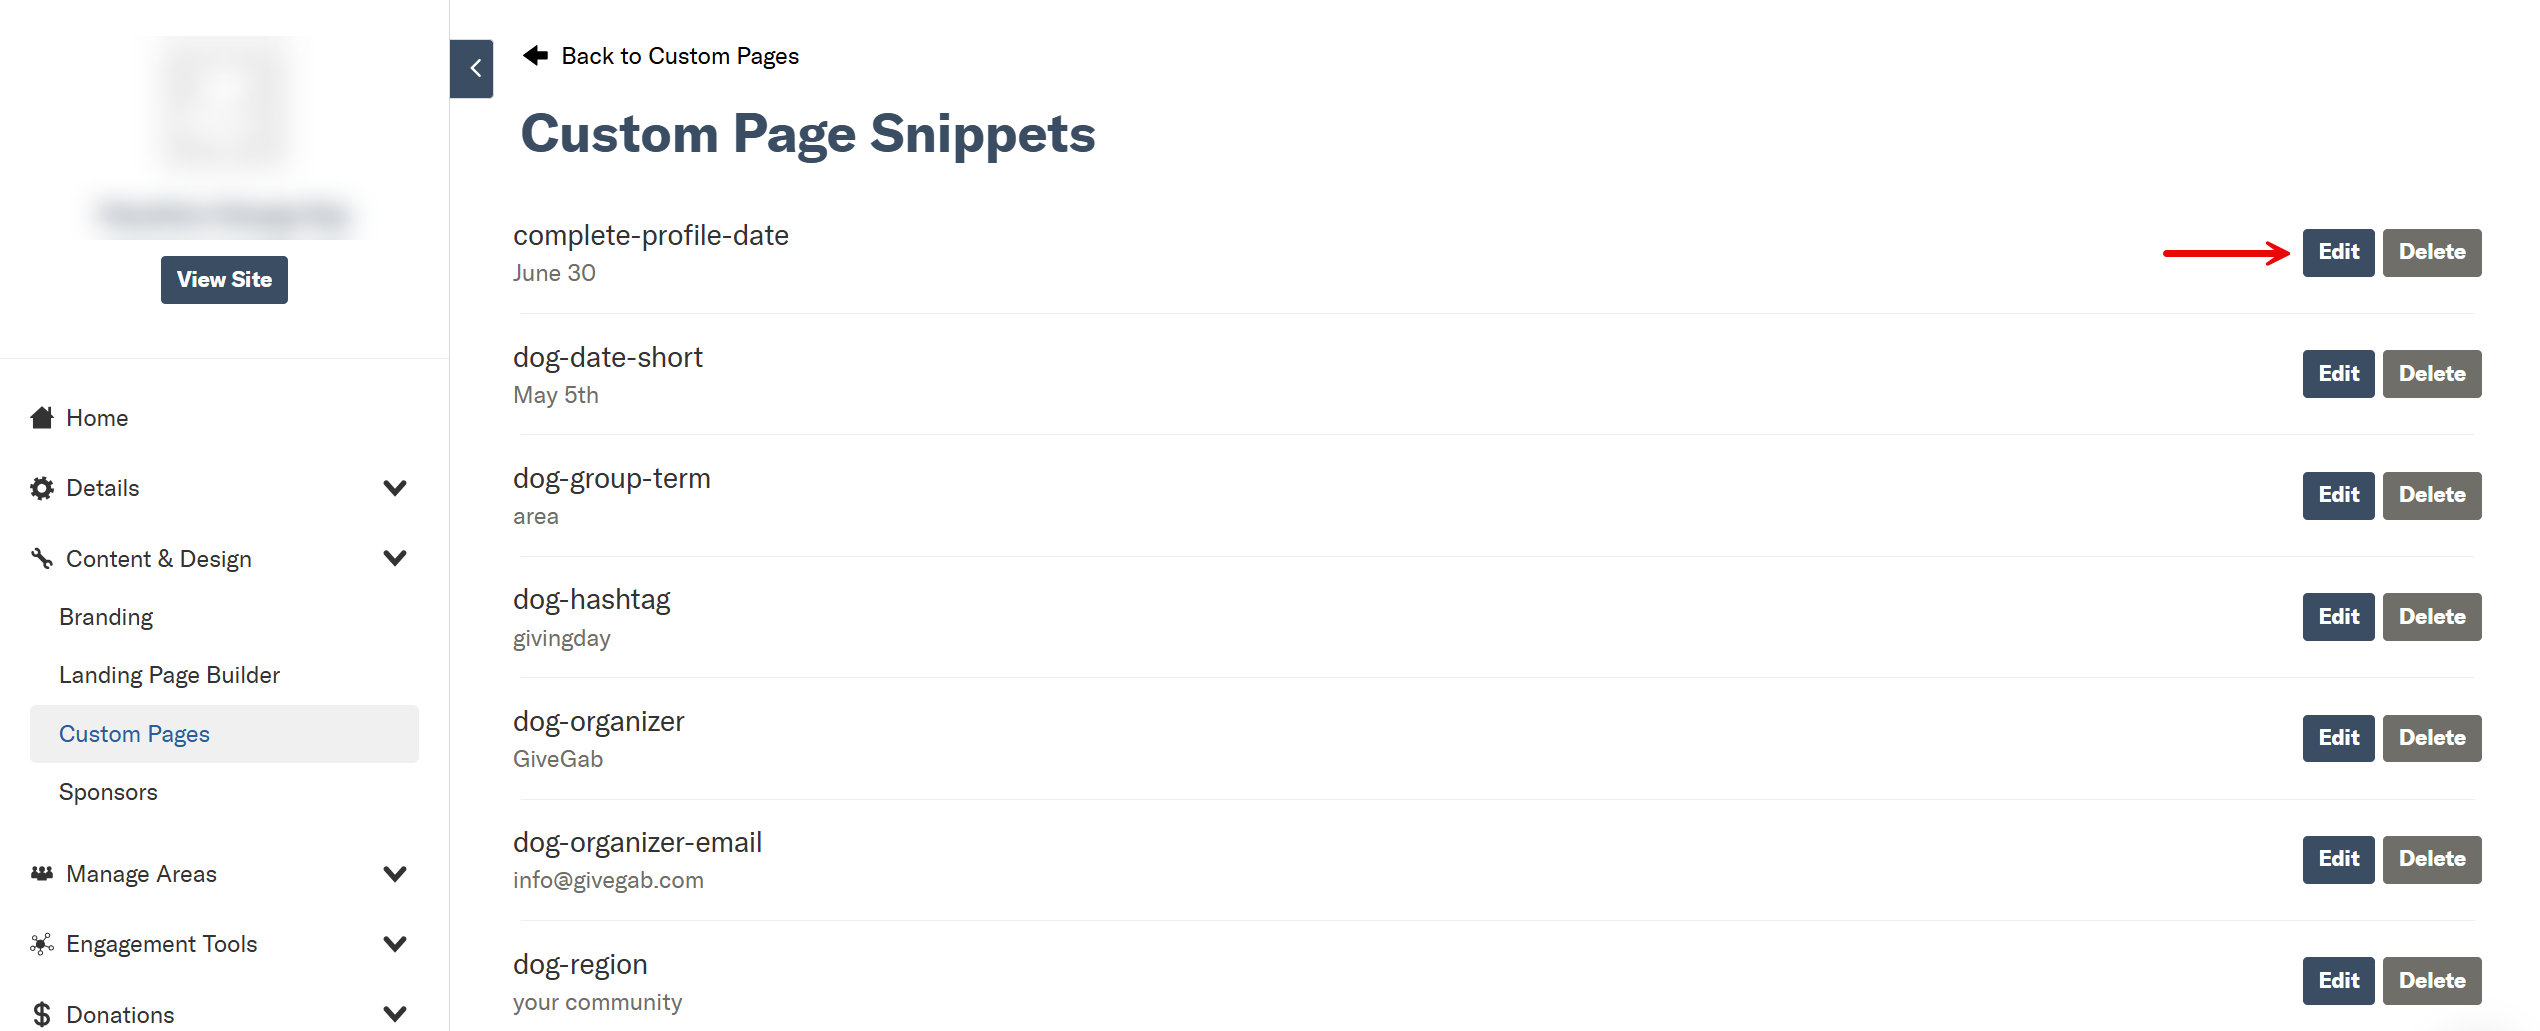Viewport: 2540px width, 1031px height.
Task: Click the View Site button
Action: 224,280
